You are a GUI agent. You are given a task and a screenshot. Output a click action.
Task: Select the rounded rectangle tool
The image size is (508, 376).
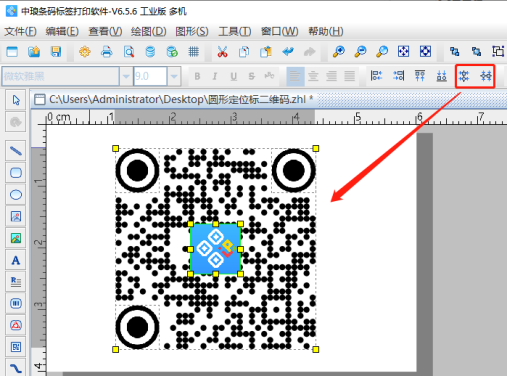16,173
